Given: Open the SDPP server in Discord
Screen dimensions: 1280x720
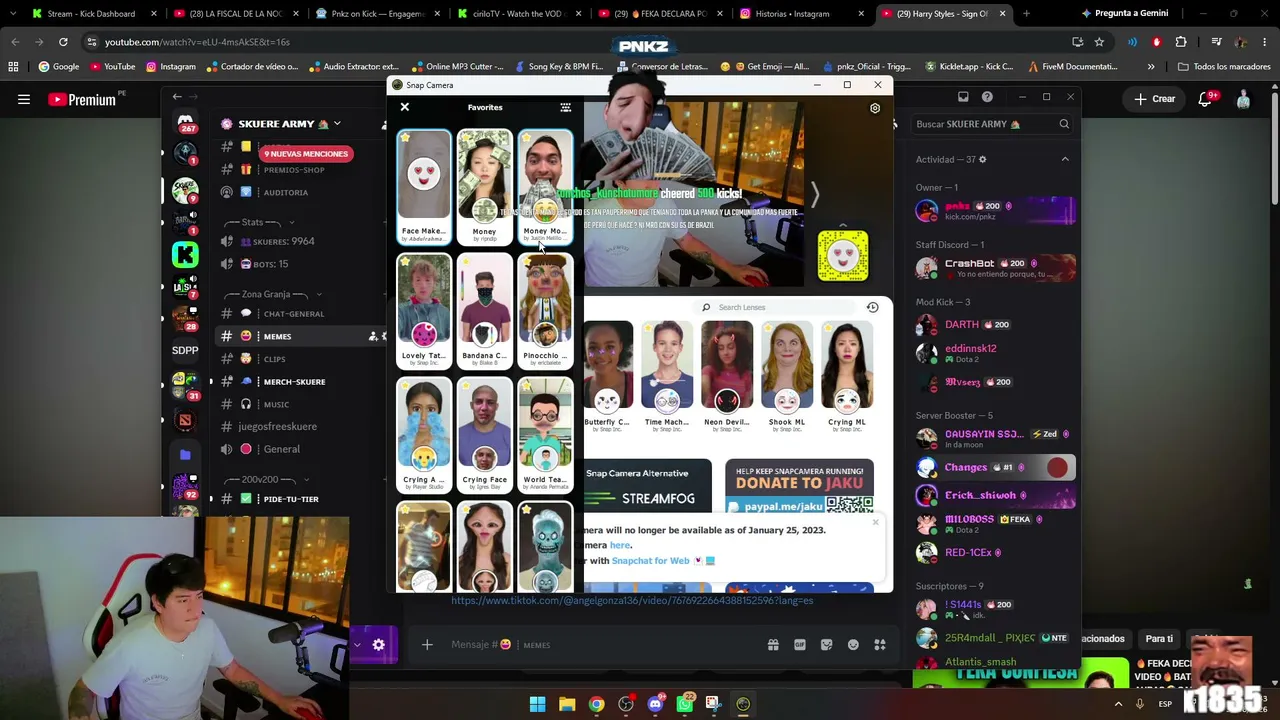Looking at the screenshot, I should pos(185,350).
